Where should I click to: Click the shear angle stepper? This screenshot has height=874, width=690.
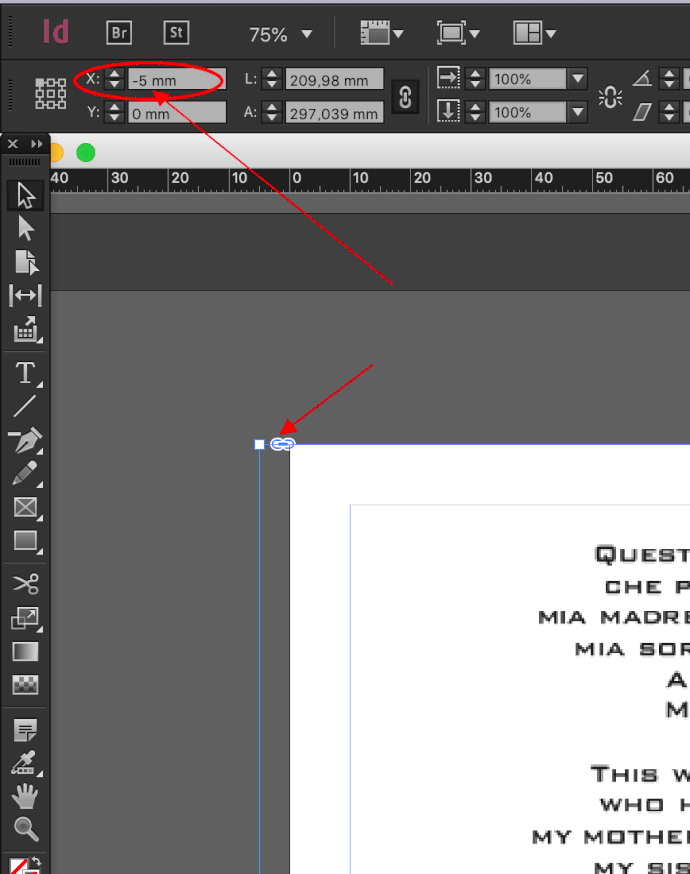point(669,111)
